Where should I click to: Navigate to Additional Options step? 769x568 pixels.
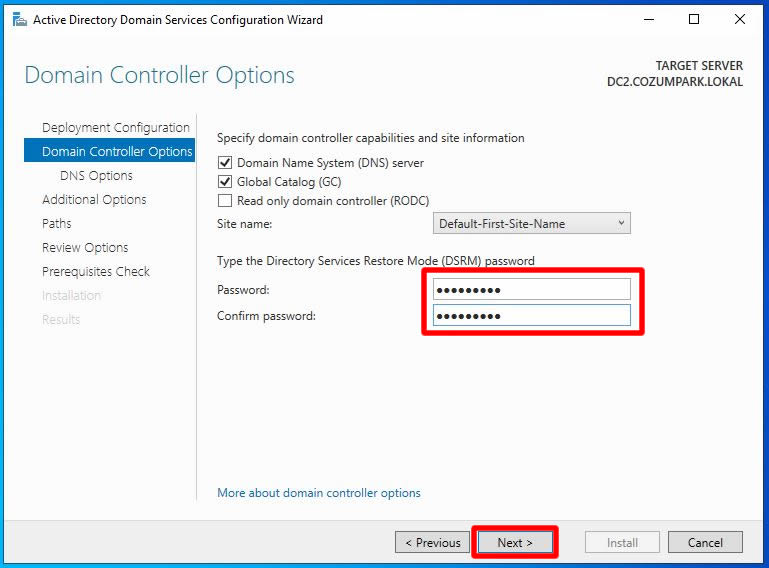[x=94, y=200]
